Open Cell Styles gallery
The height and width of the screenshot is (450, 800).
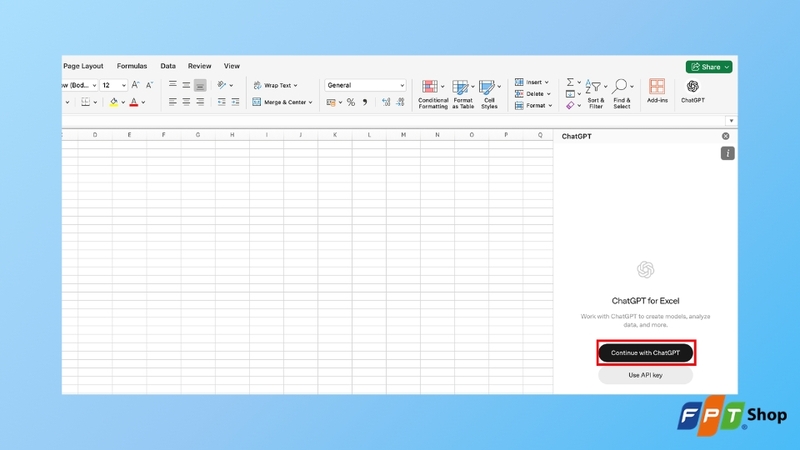(489, 94)
